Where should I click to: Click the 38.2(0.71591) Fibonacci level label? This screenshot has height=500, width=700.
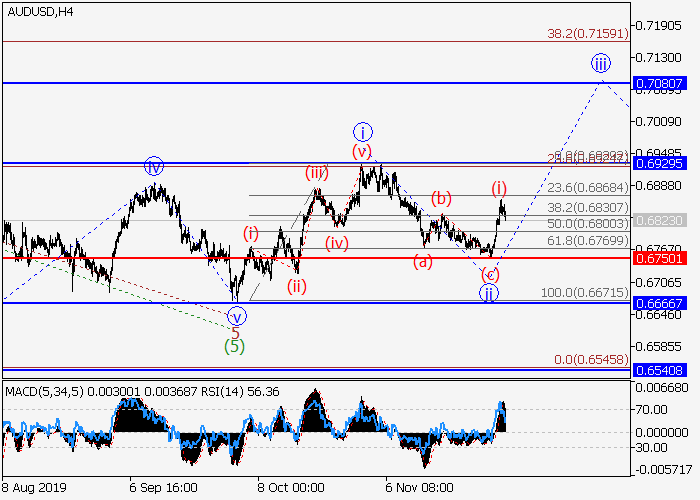click(x=587, y=34)
